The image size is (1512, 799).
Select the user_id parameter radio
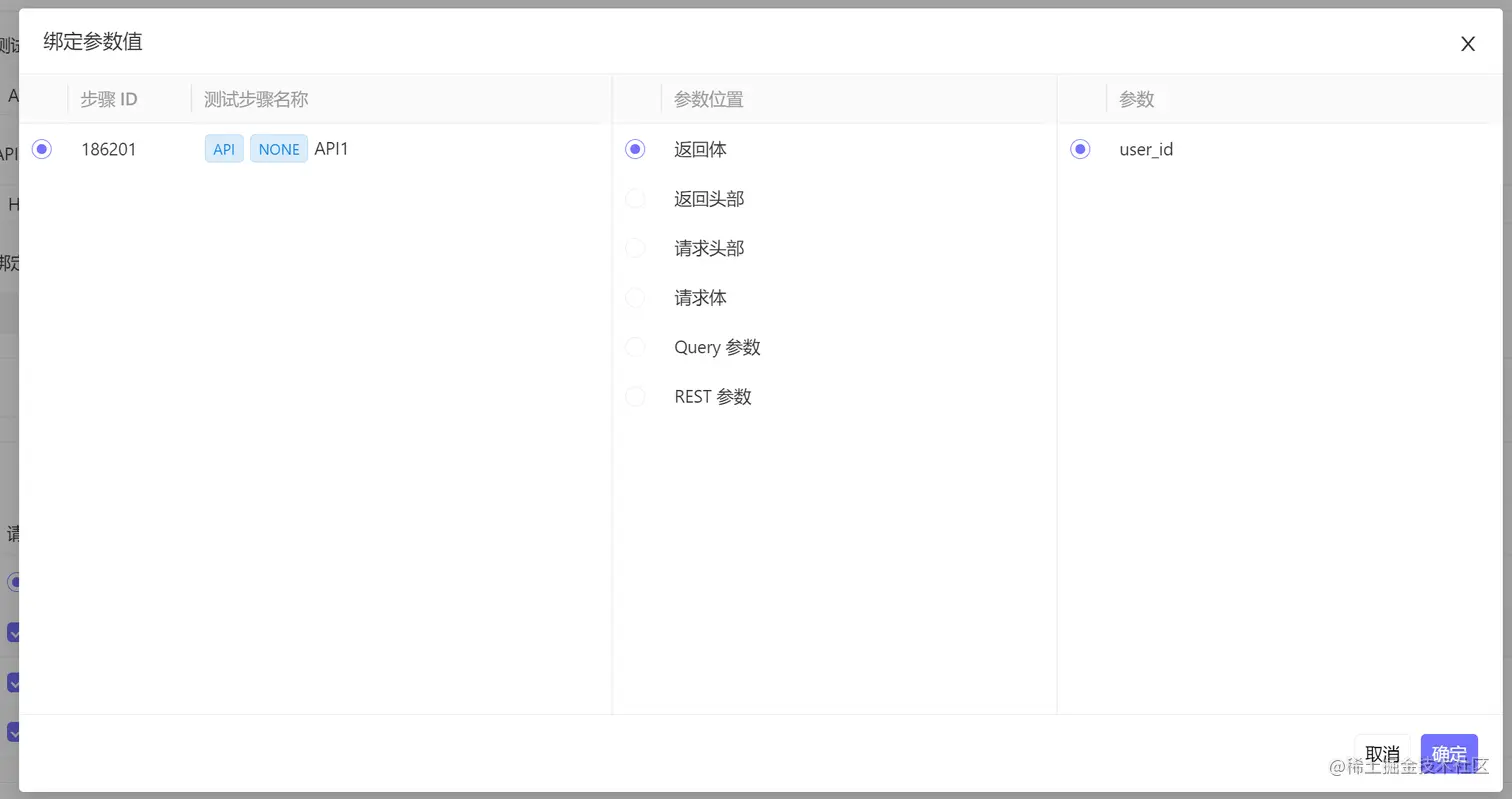1080,149
